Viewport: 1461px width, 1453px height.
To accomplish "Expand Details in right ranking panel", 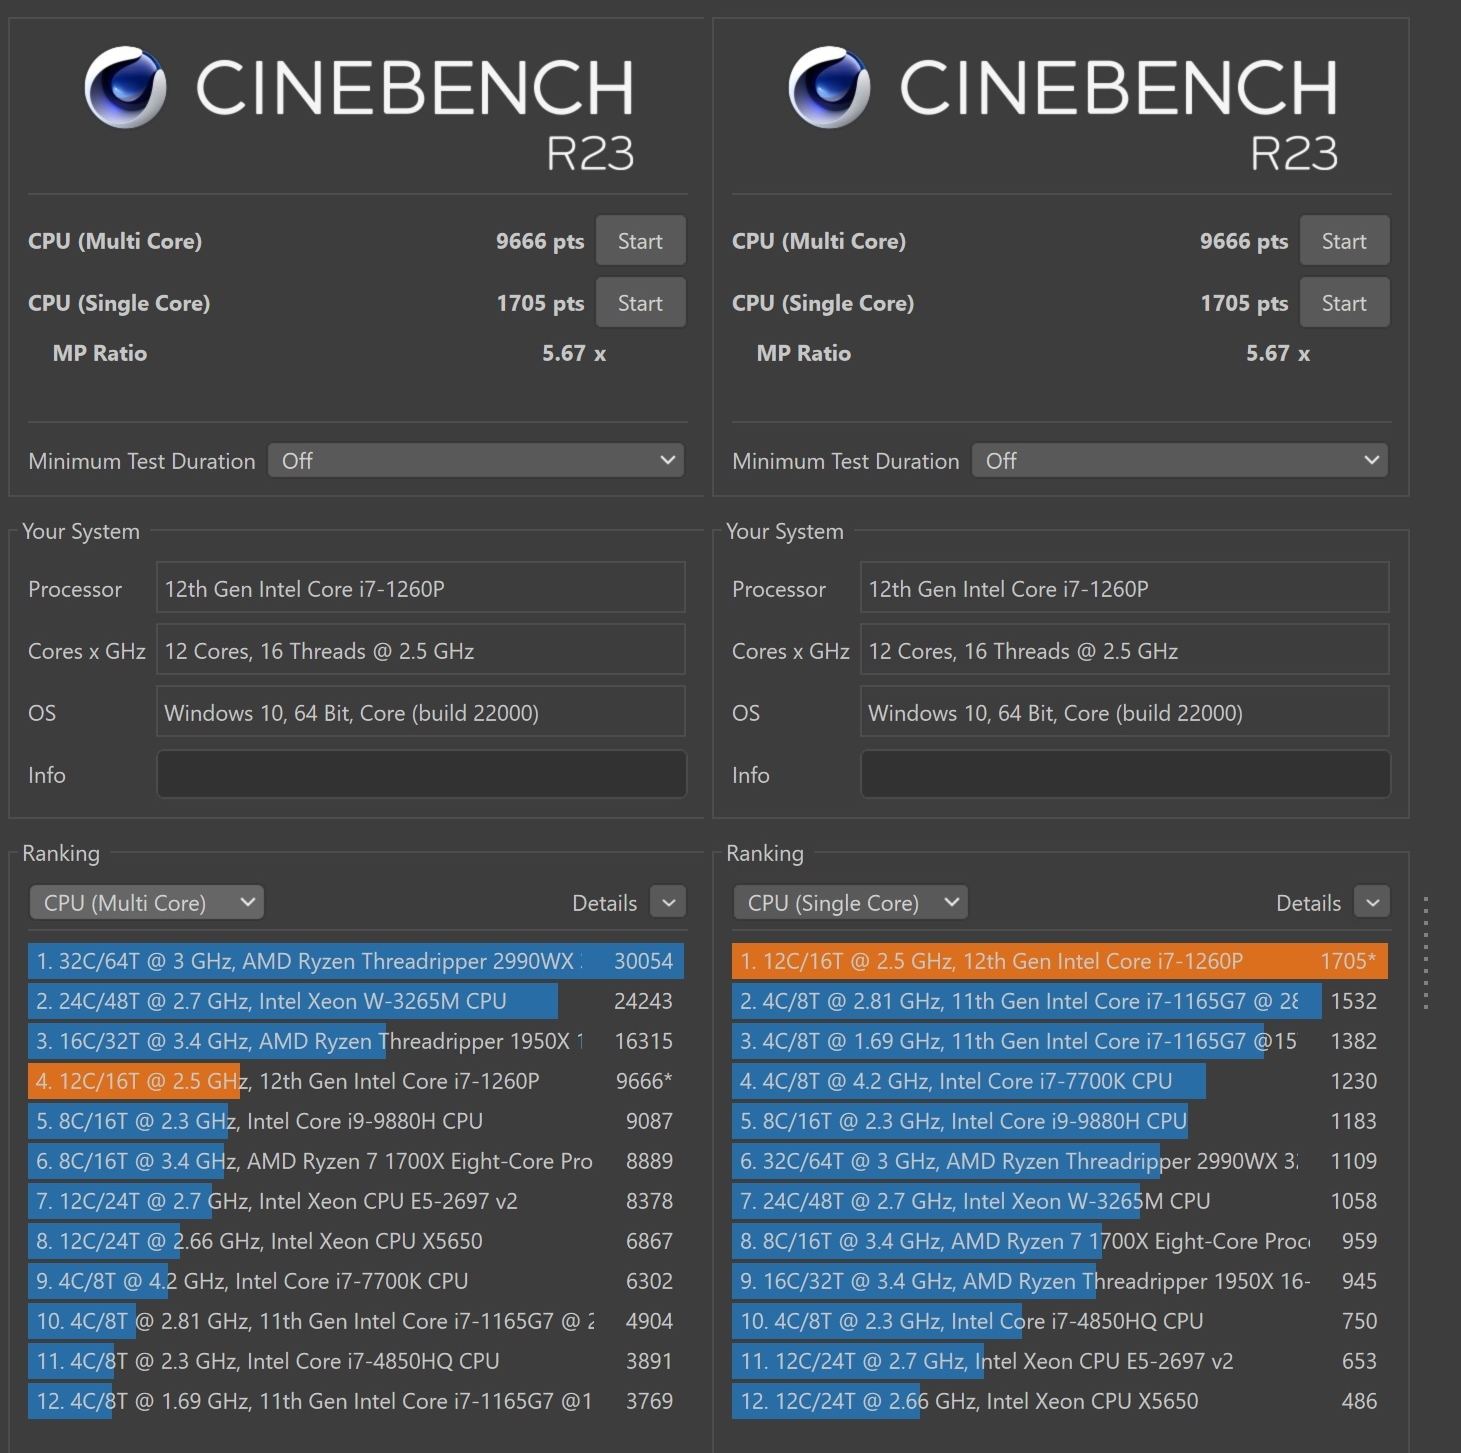I will click(1372, 903).
